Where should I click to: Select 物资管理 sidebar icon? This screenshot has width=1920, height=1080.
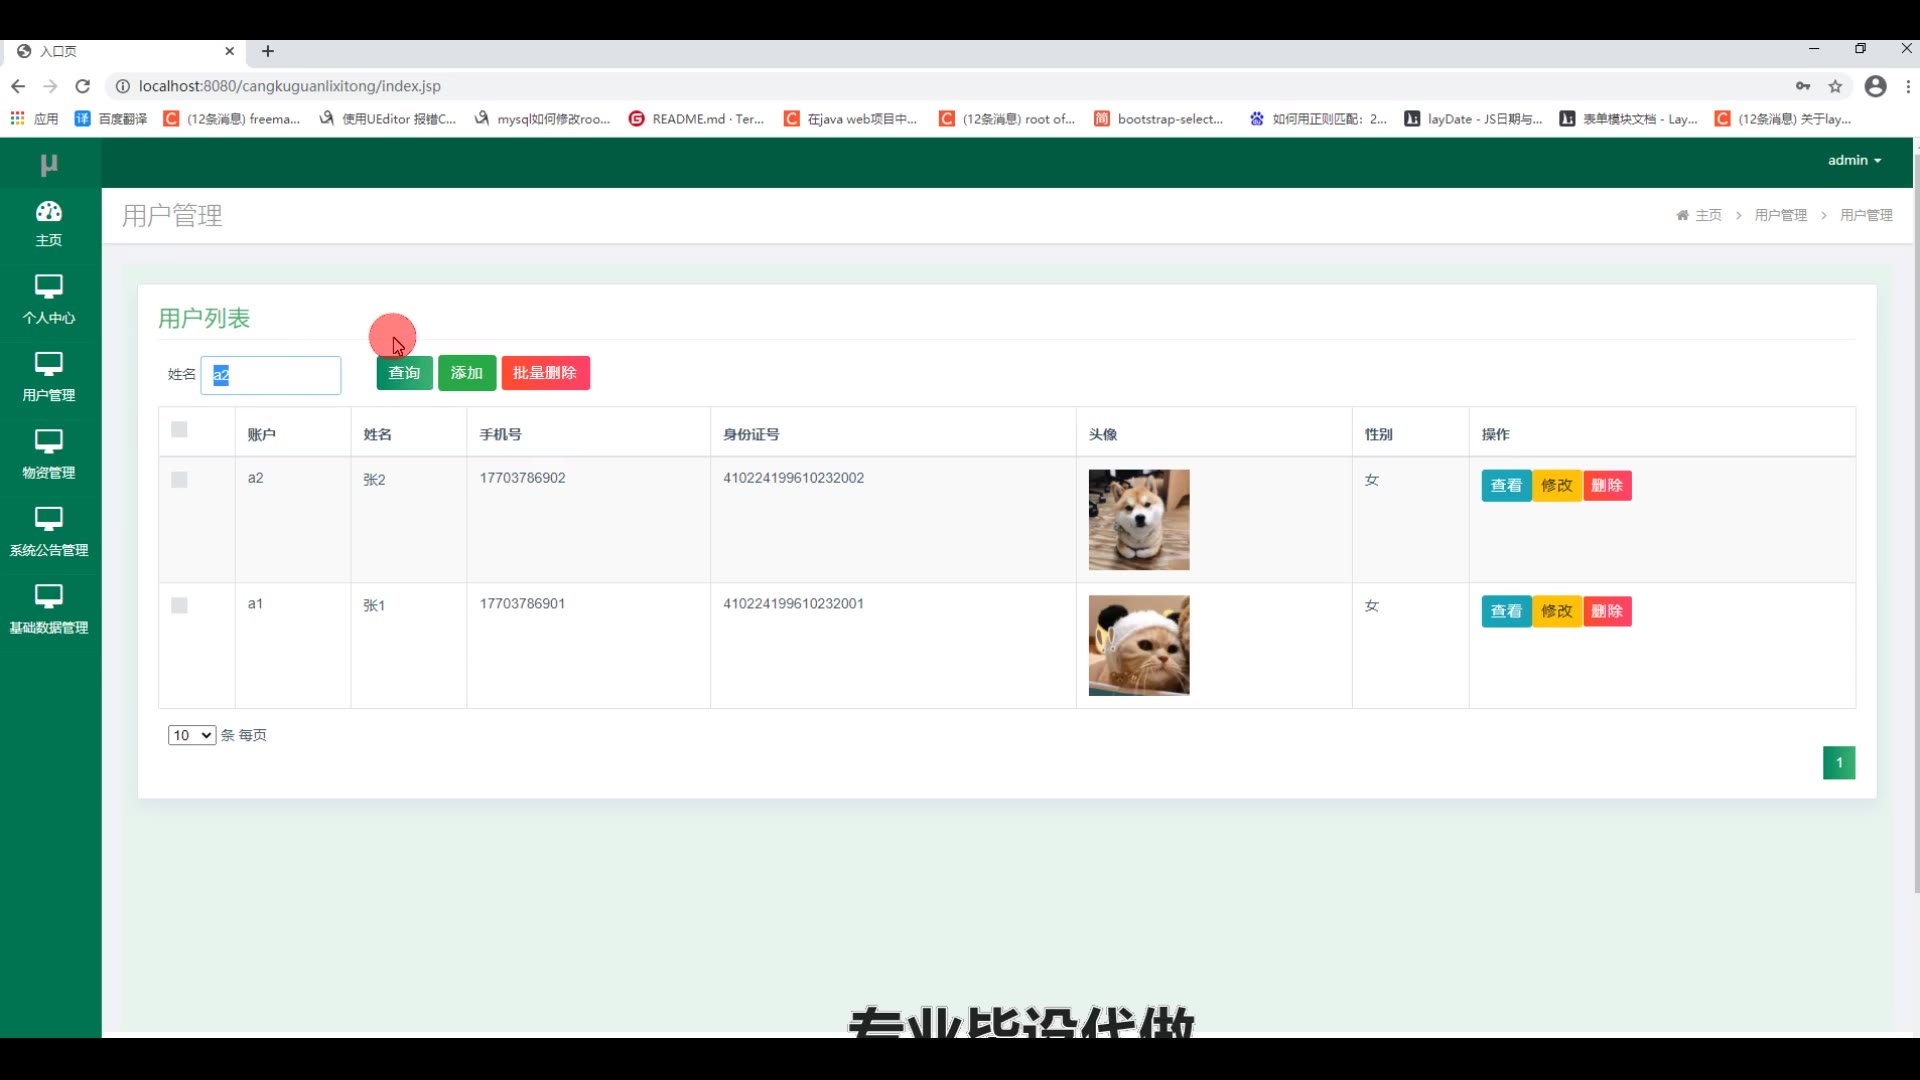pyautogui.click(x=48, y=442)
